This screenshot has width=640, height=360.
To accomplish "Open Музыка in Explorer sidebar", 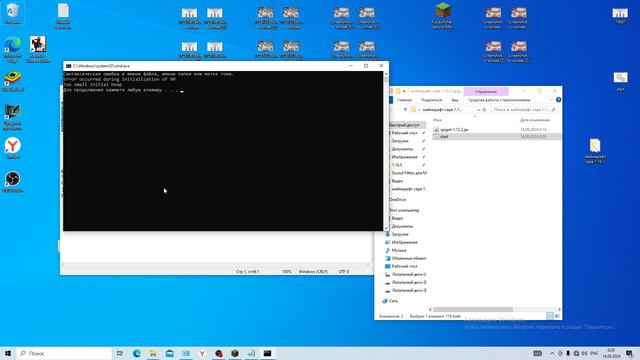I will tap(398, 250).
